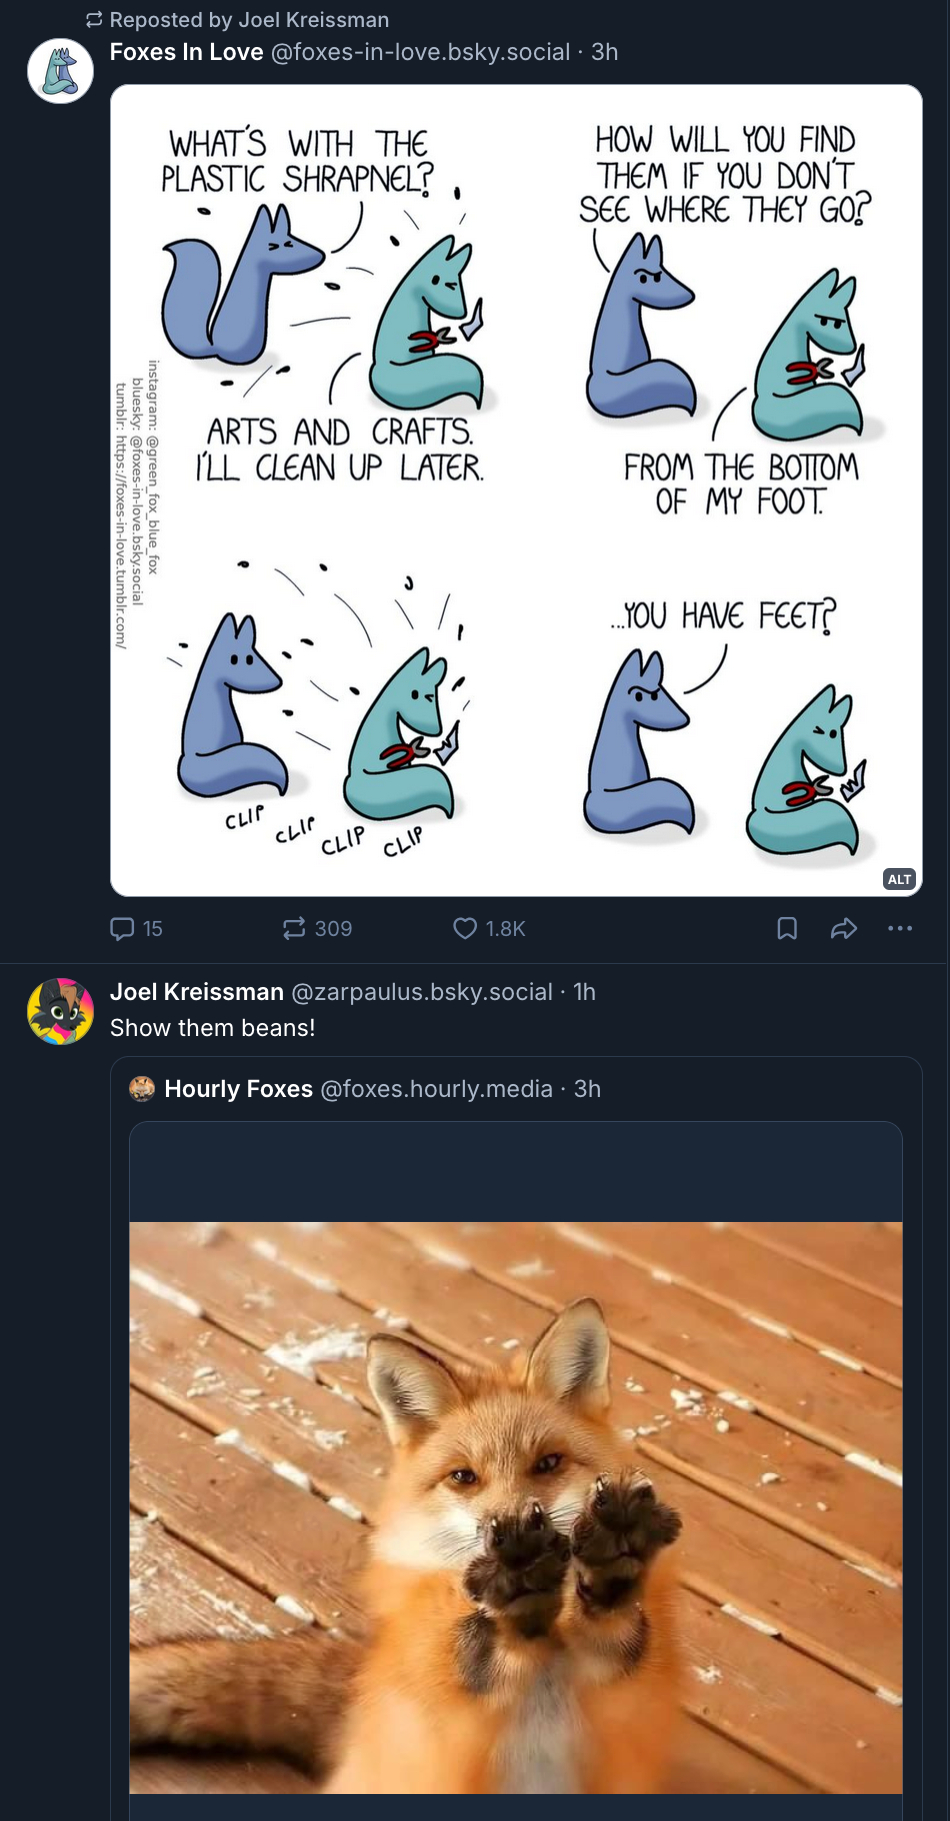Click the Reposted by Joel Kreissman label
Screen dimensions: 950x1821
(248, 20)
